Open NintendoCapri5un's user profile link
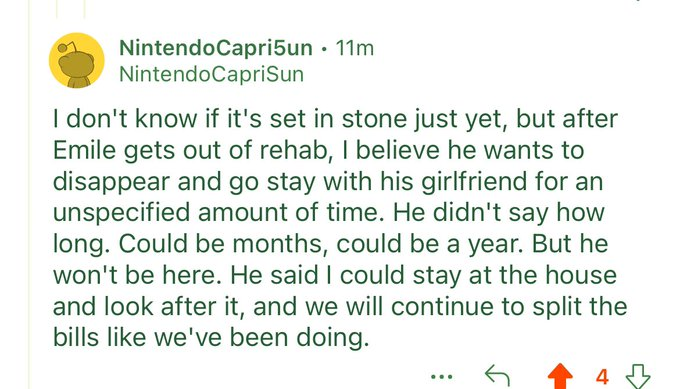 [216, 47]
